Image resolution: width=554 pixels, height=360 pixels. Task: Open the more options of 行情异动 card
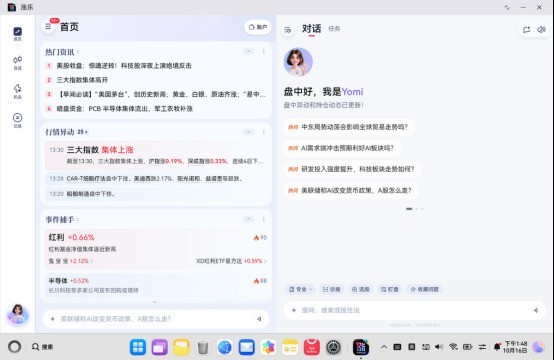(x=264, y=132)
